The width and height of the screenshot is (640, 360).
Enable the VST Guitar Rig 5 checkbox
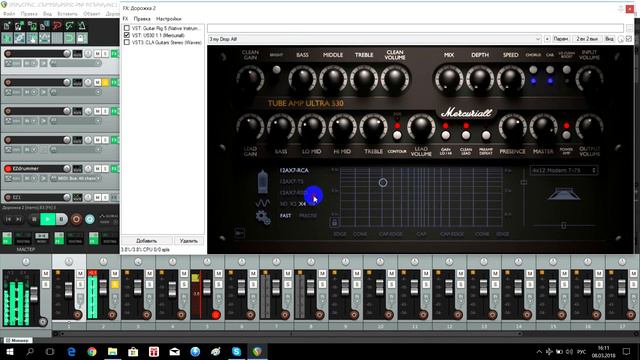(x=127, y=28)
